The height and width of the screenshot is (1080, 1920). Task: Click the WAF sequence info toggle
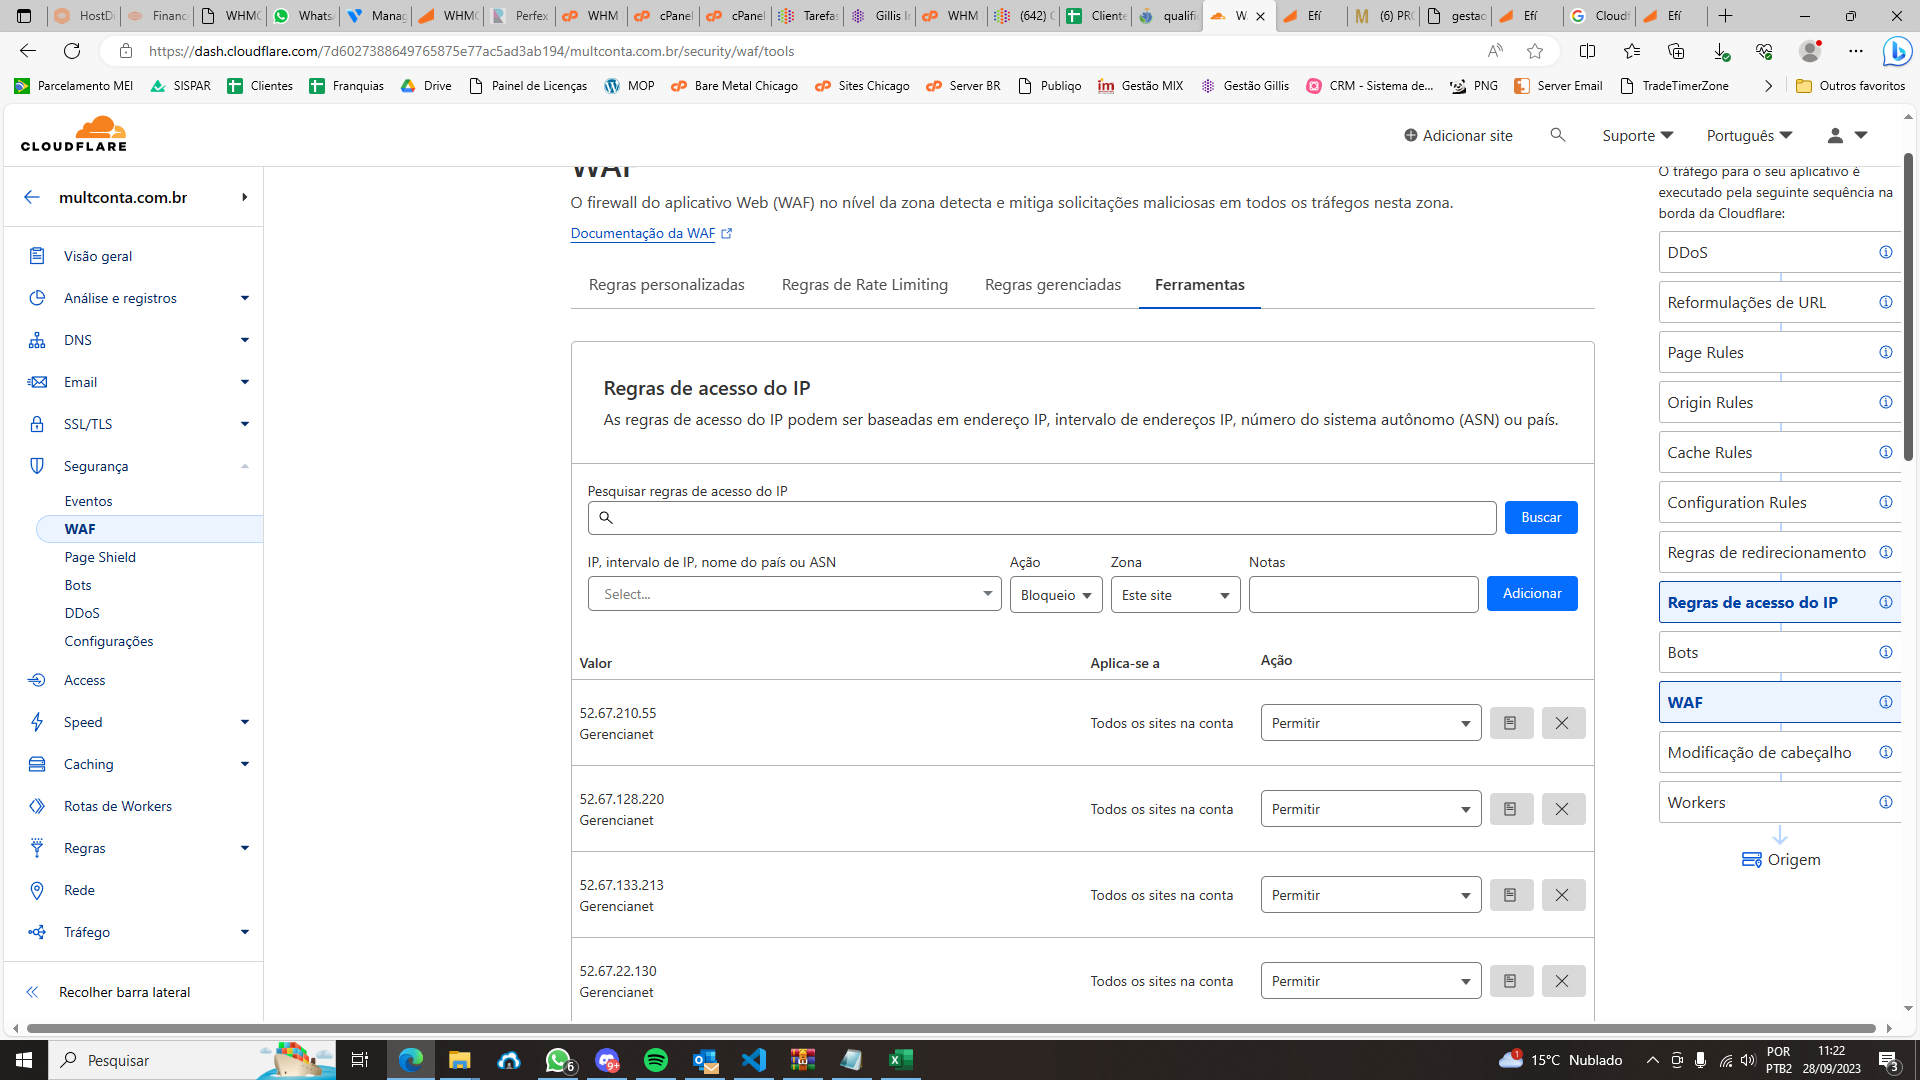pyautogui.click(x=1887, y=702)
